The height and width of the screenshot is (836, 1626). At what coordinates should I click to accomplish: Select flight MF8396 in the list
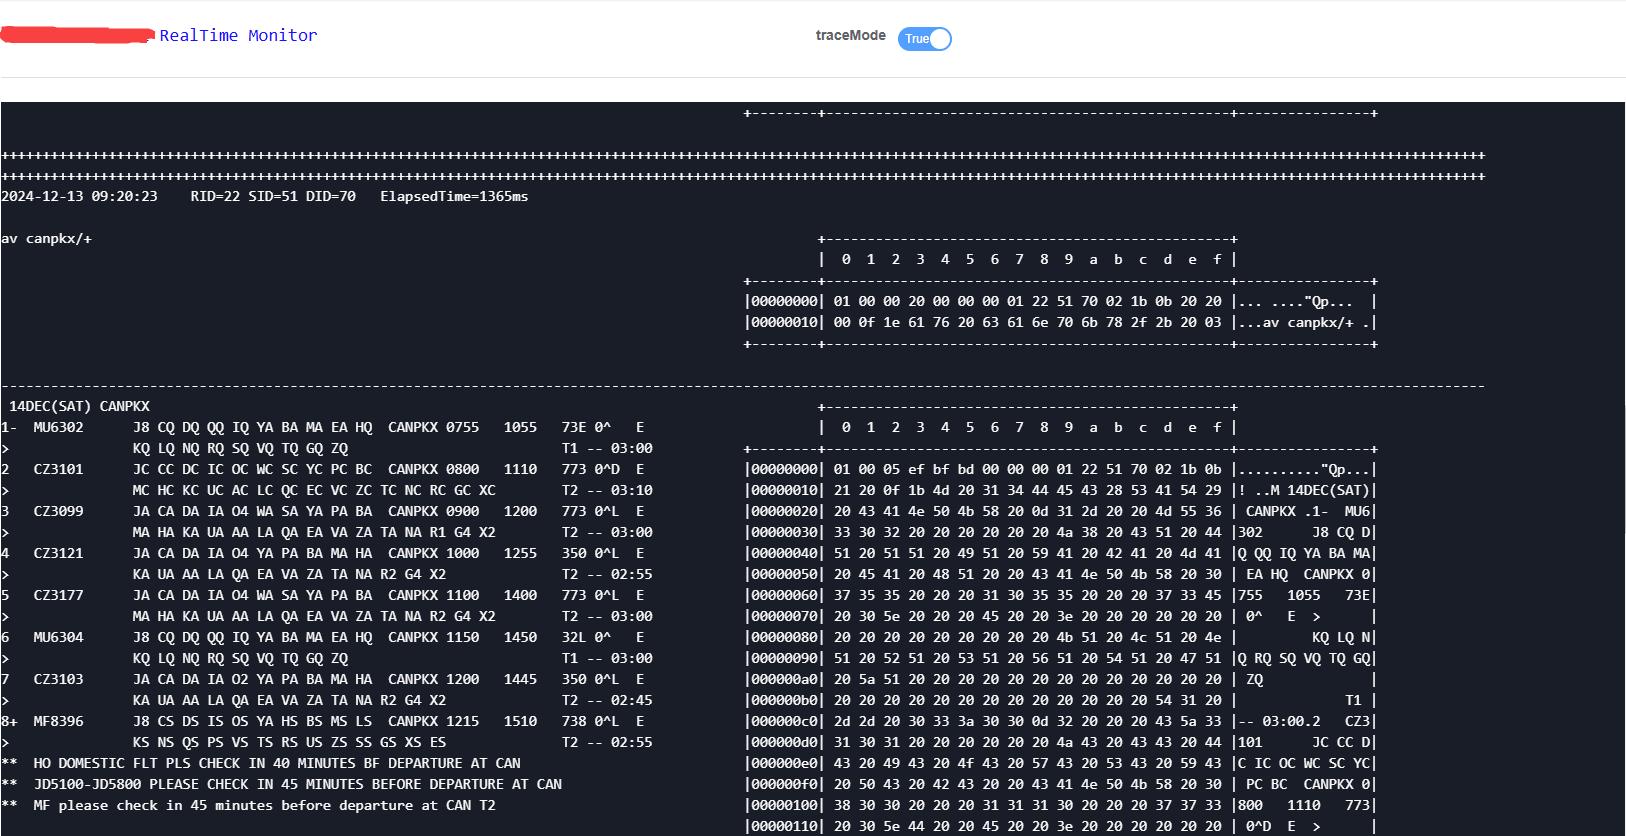(x=58, y=722)
